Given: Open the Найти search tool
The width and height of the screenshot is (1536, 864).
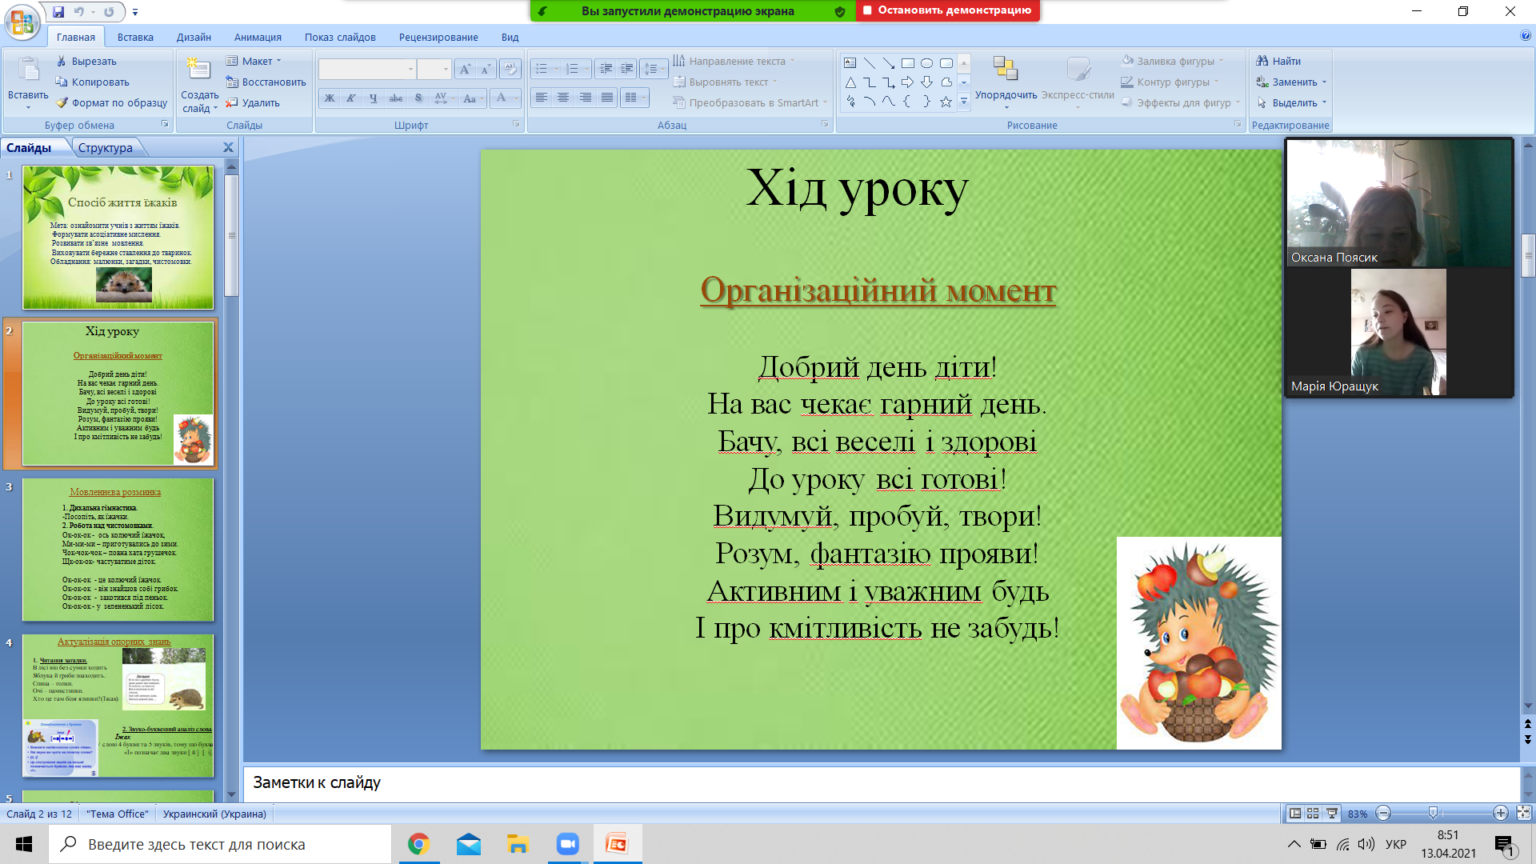Looking at the screenshot, I should (1279, 61).
